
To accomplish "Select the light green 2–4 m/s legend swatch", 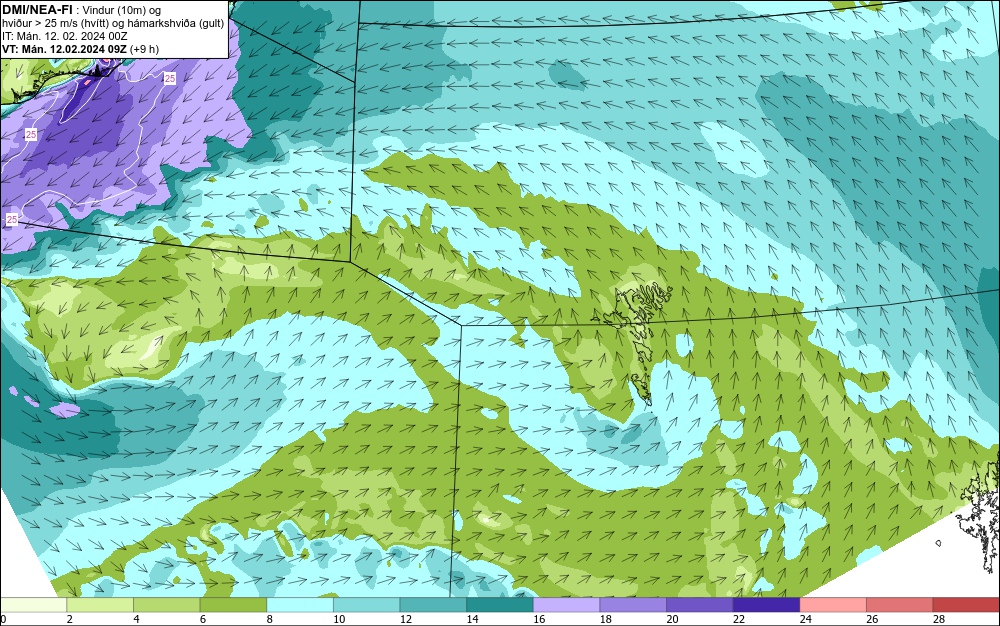I will [100, 605].
